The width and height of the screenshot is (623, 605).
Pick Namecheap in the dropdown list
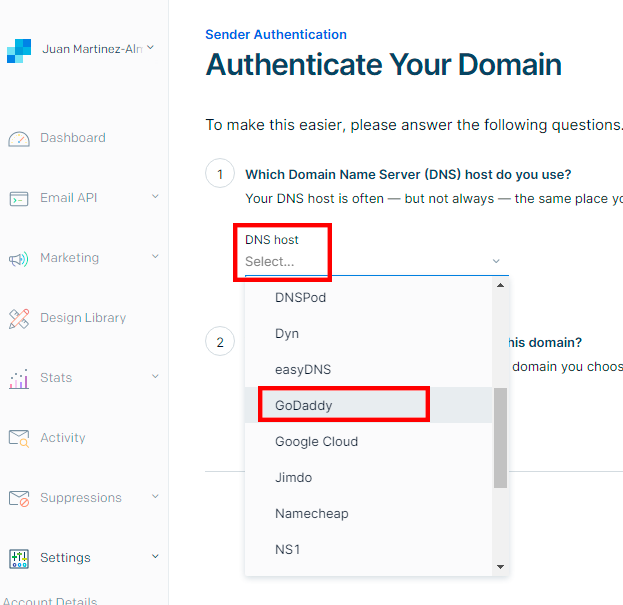tap(311, 513)
